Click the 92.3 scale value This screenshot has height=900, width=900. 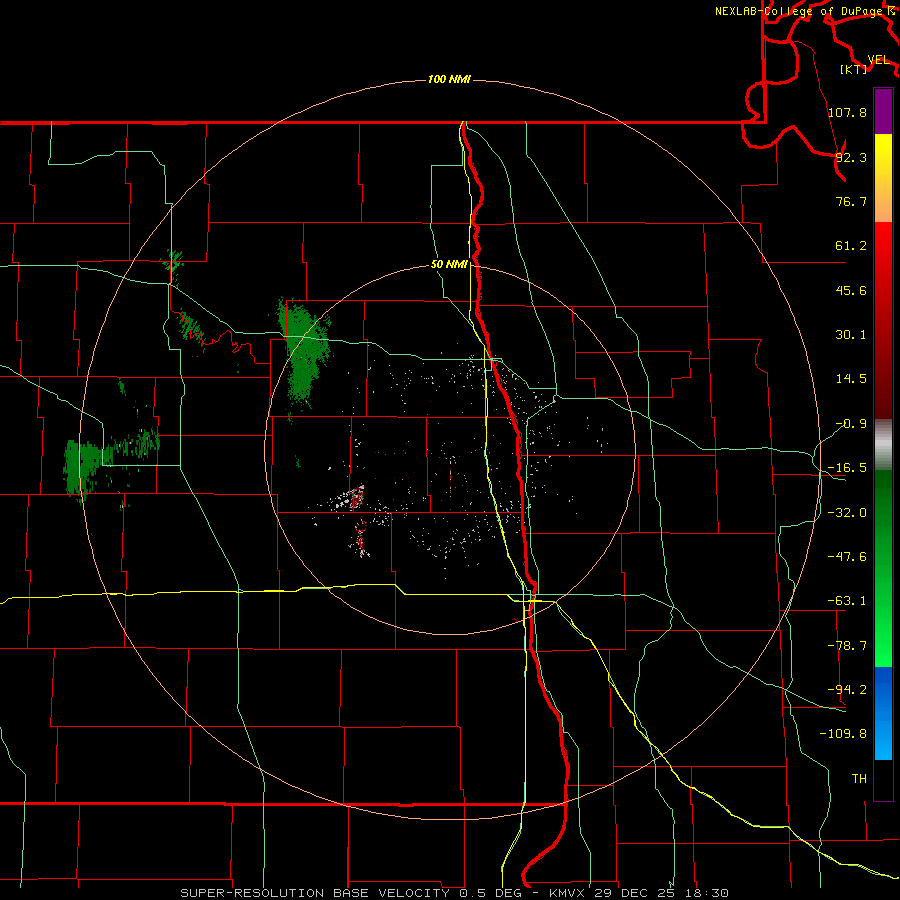click(851, 157)
